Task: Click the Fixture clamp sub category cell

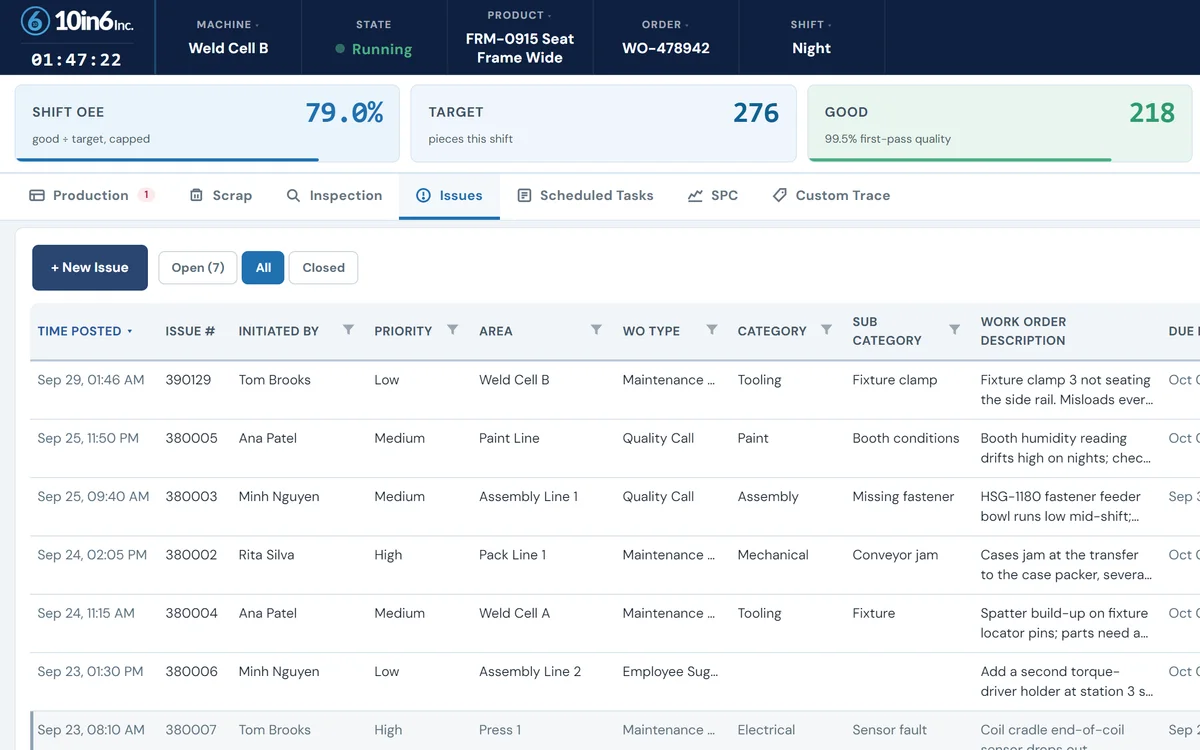Action: [x=895, y=380]
